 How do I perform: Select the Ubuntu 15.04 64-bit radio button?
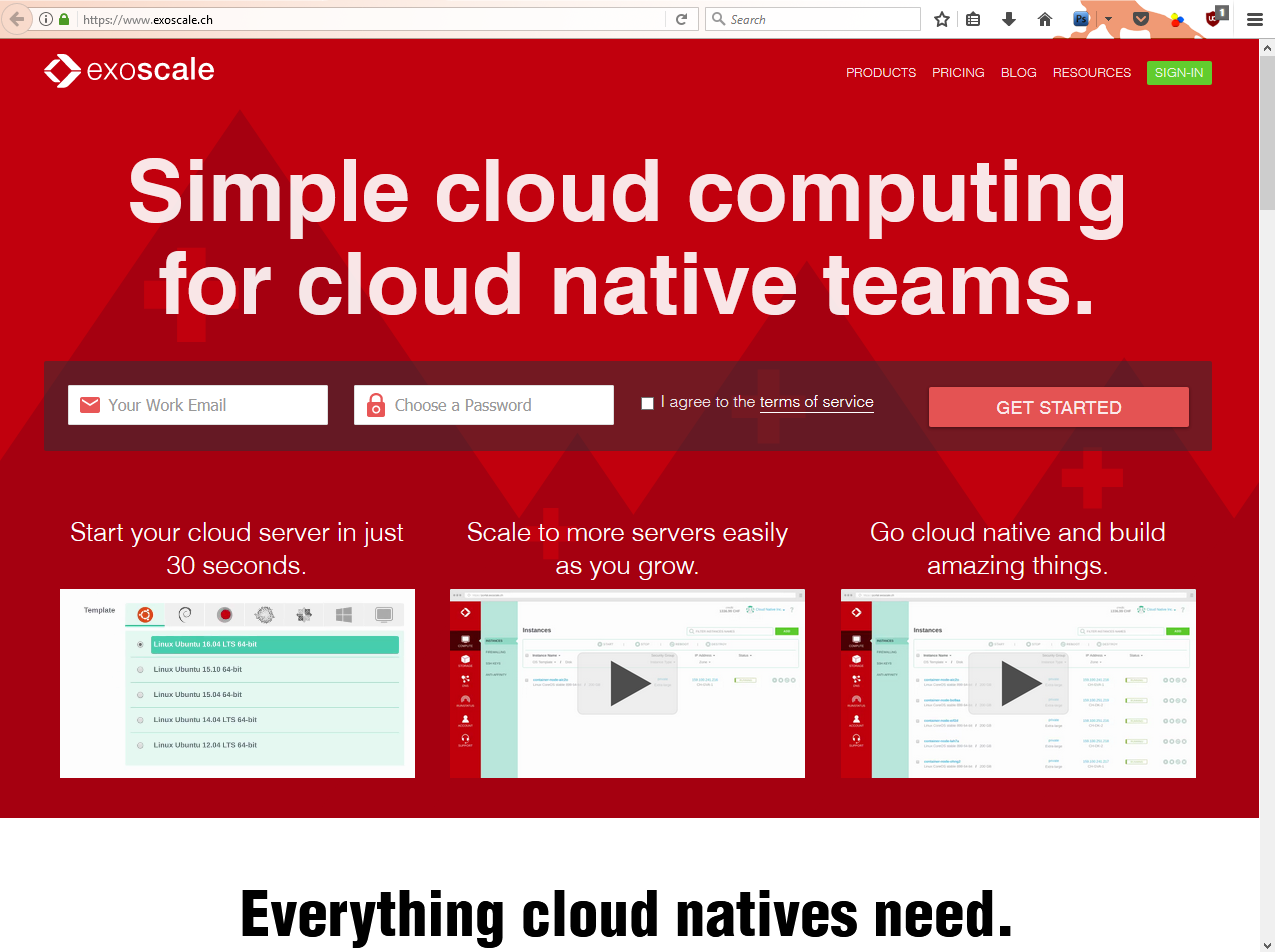pyautogui.click(x=140, y=695)
